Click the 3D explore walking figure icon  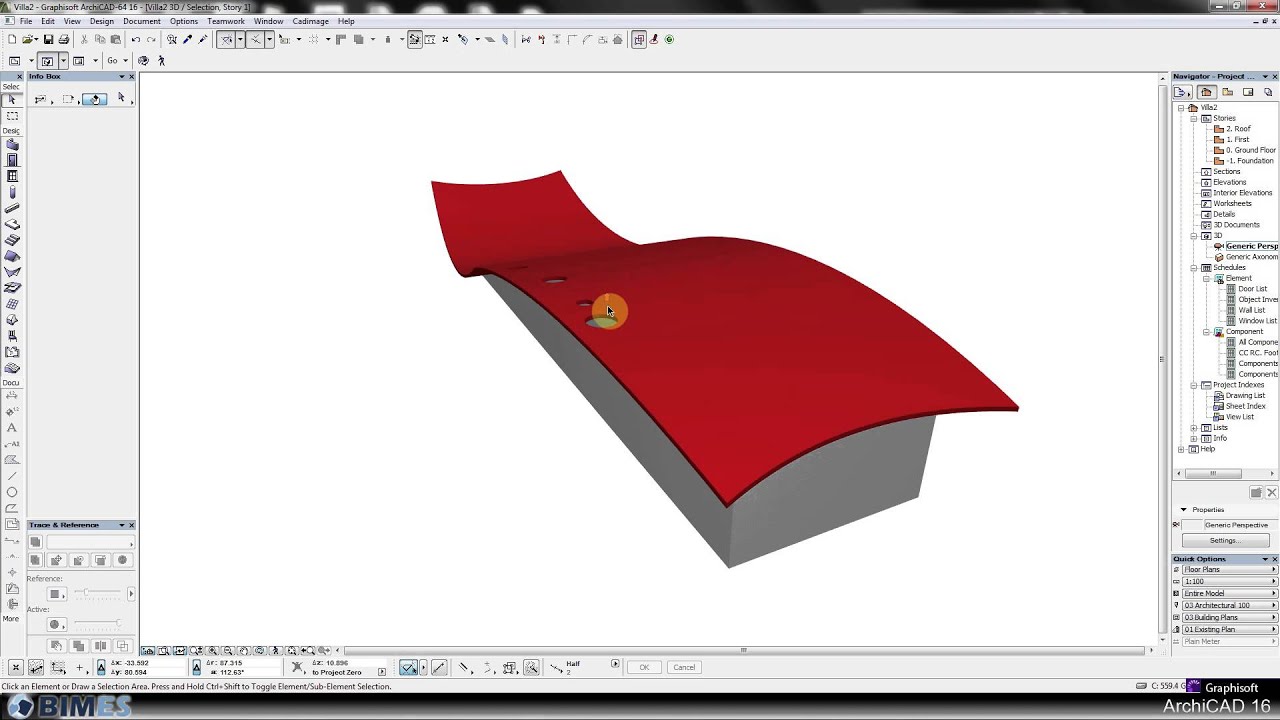(161, 61)
